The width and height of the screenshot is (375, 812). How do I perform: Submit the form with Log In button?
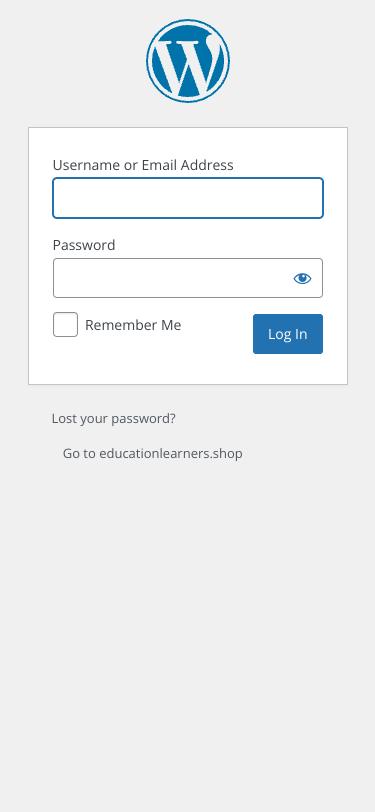pyautogui.click(x=288, y=334)
